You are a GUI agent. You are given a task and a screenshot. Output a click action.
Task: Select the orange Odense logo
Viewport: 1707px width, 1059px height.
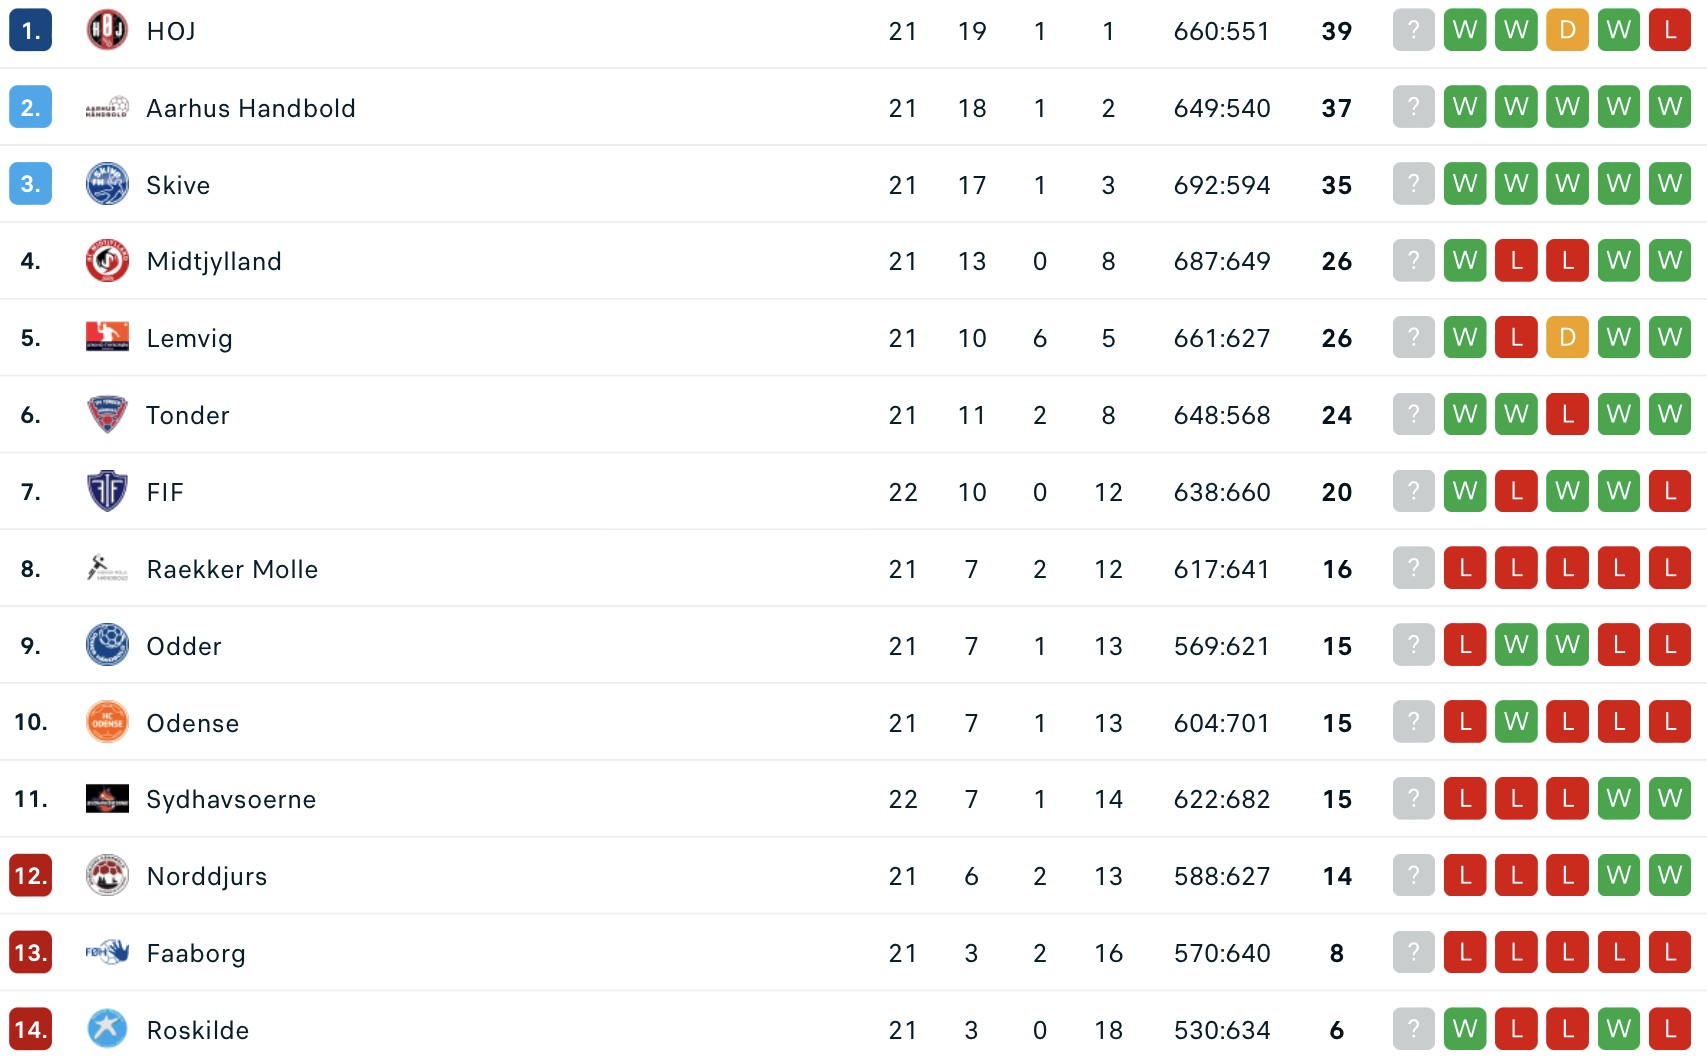107,722
